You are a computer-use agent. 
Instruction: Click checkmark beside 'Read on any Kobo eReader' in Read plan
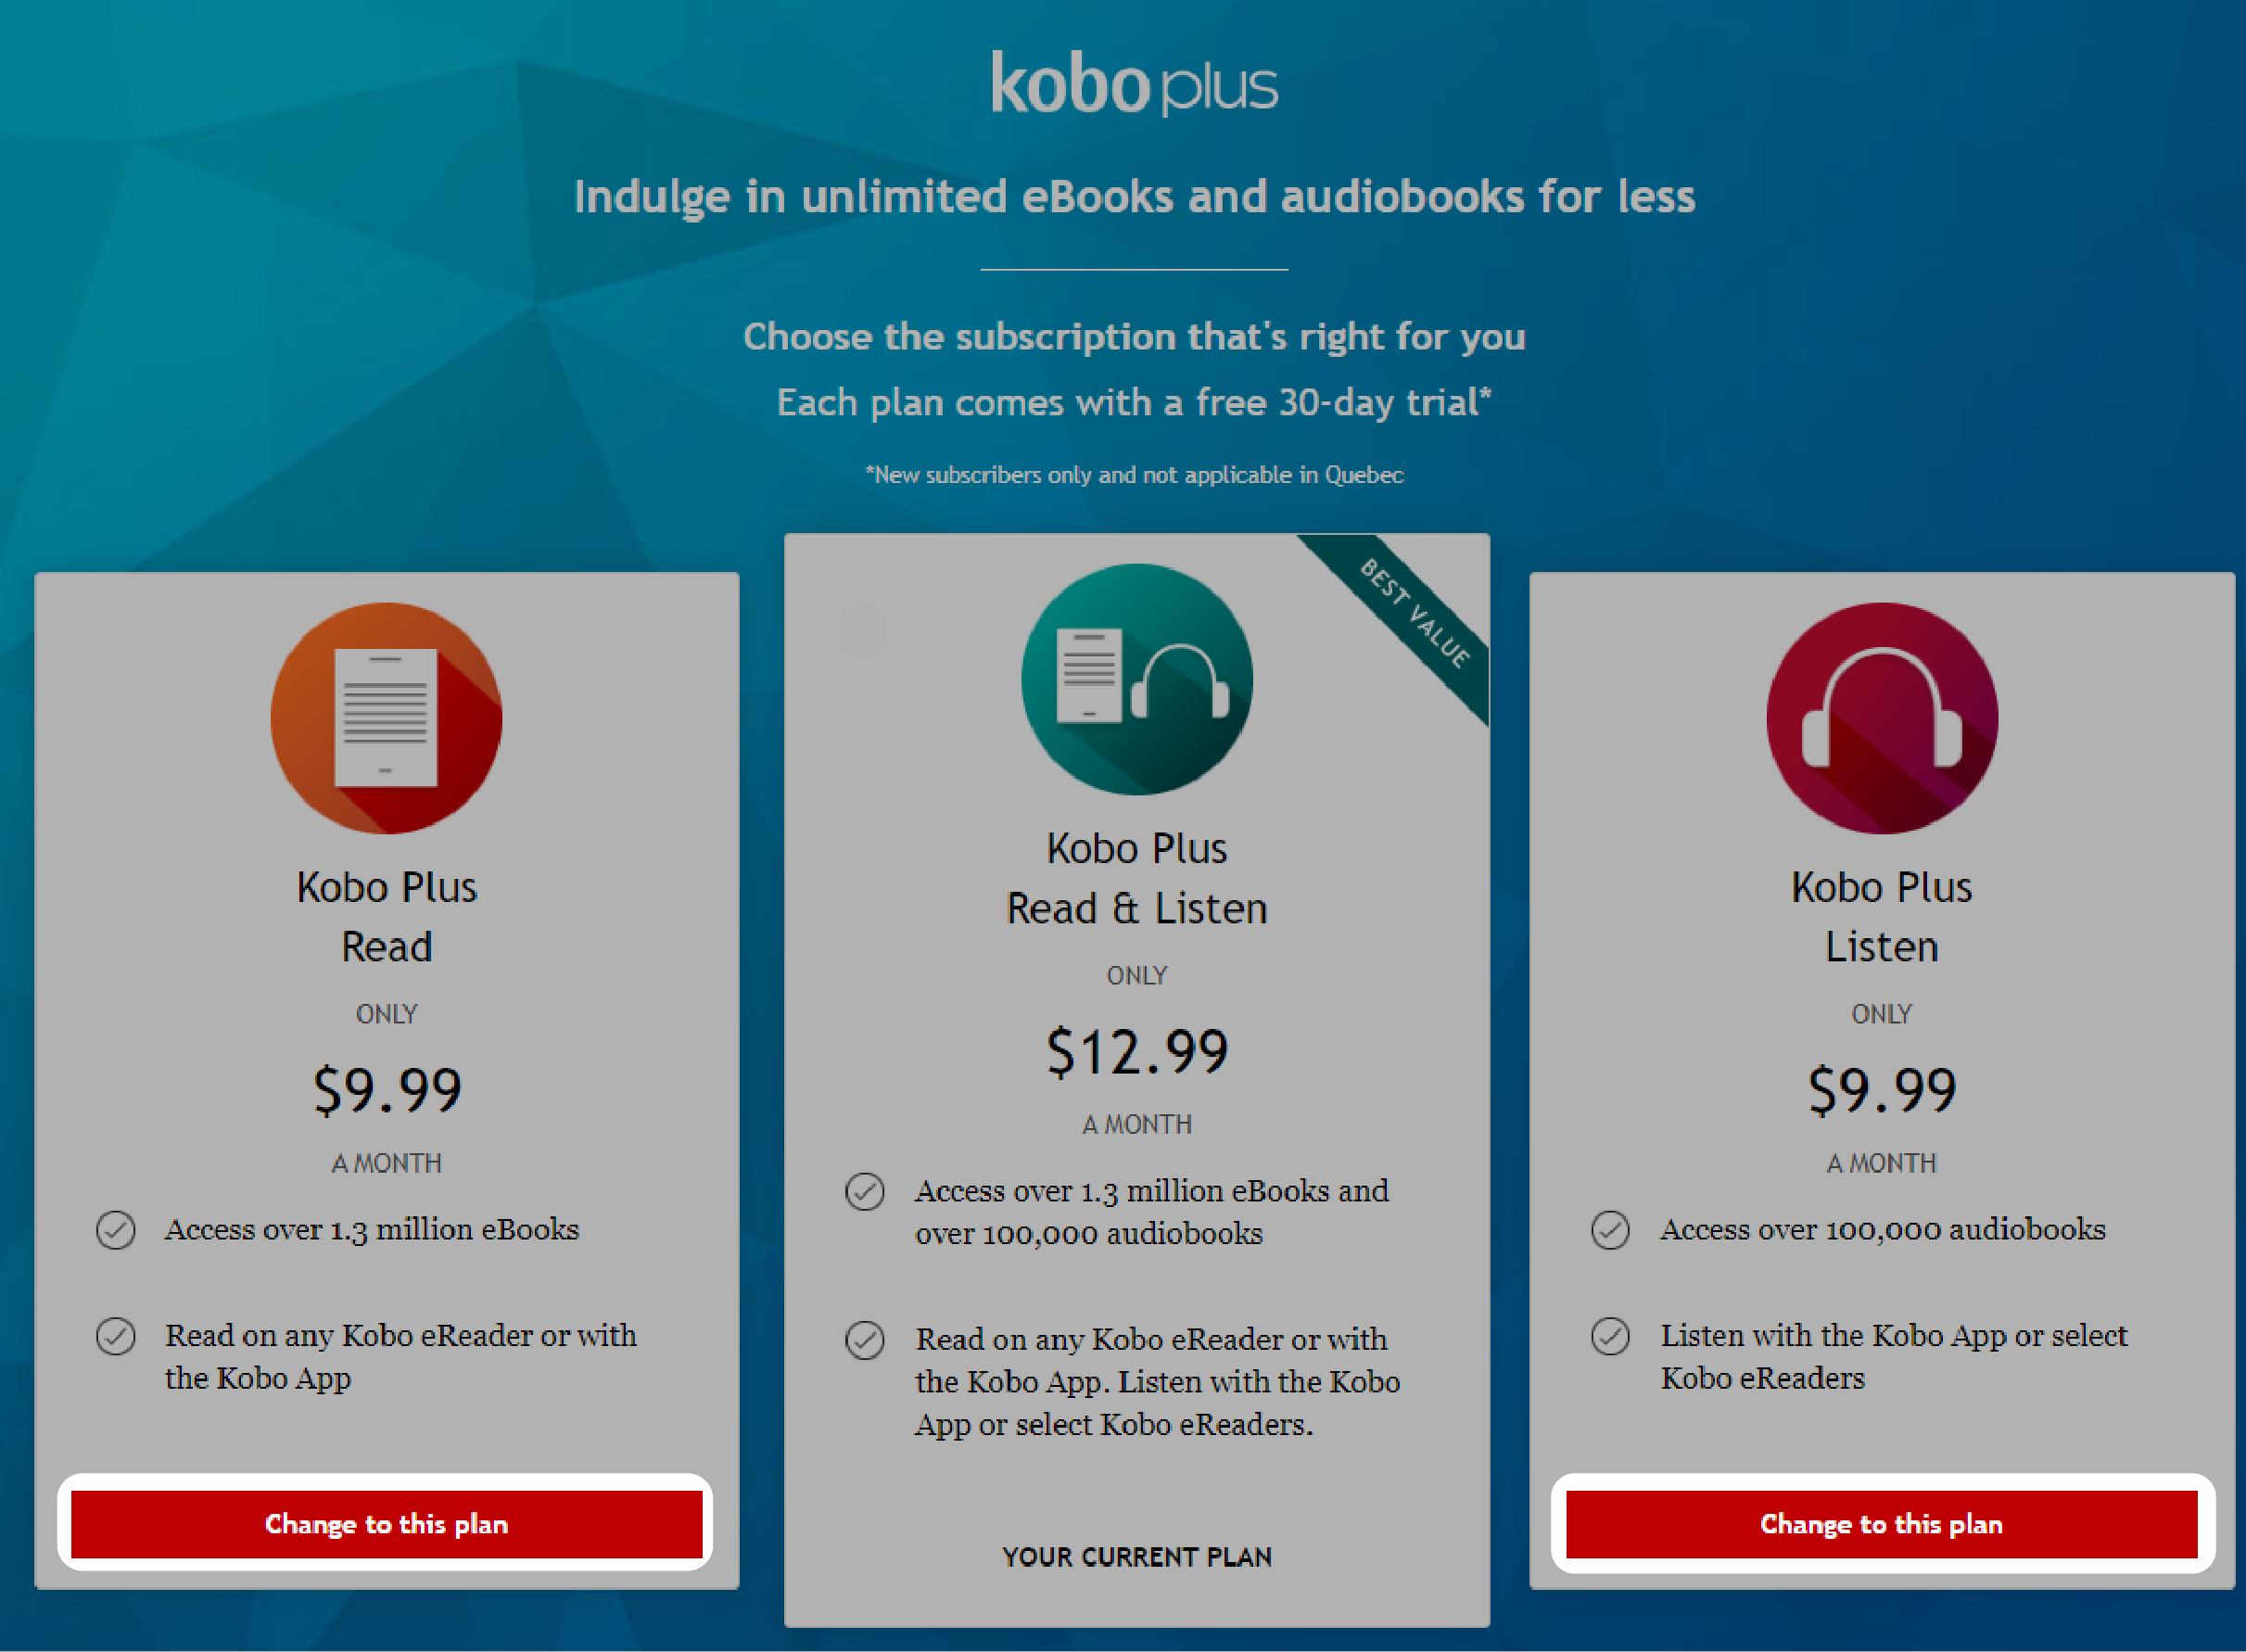(116, 1336)
